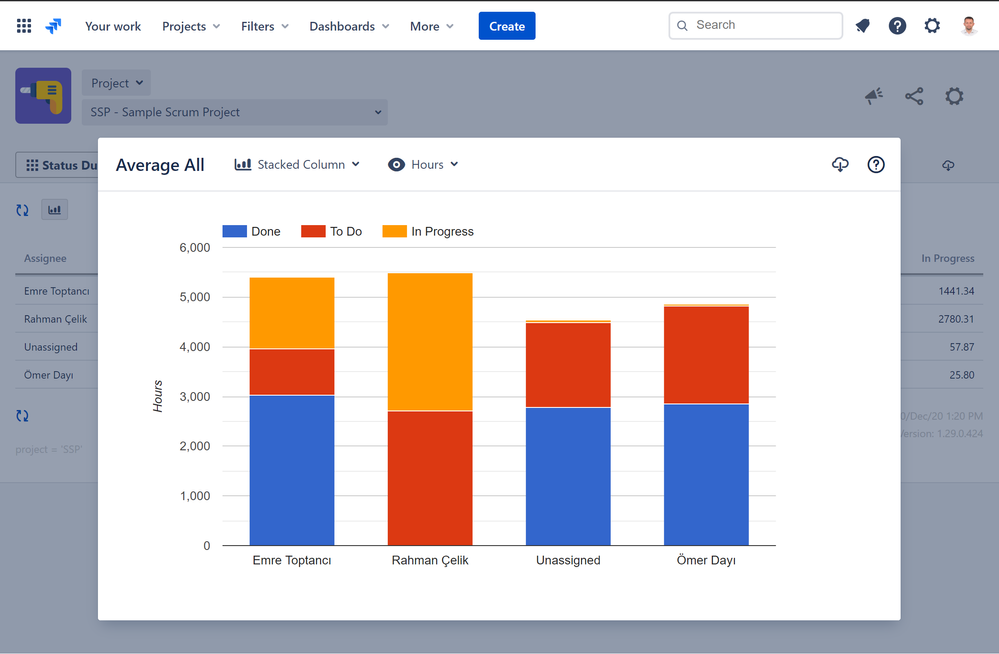This screenshot has width=999, height=654.
Task: Toggle the In Progress legend entry
Action: click(428, 231)
